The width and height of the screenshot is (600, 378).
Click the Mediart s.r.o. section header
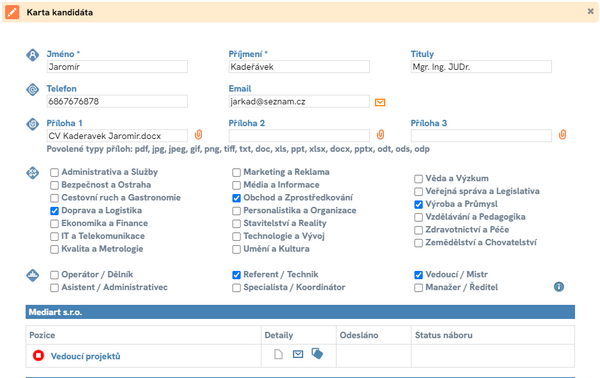pos(300,312)
